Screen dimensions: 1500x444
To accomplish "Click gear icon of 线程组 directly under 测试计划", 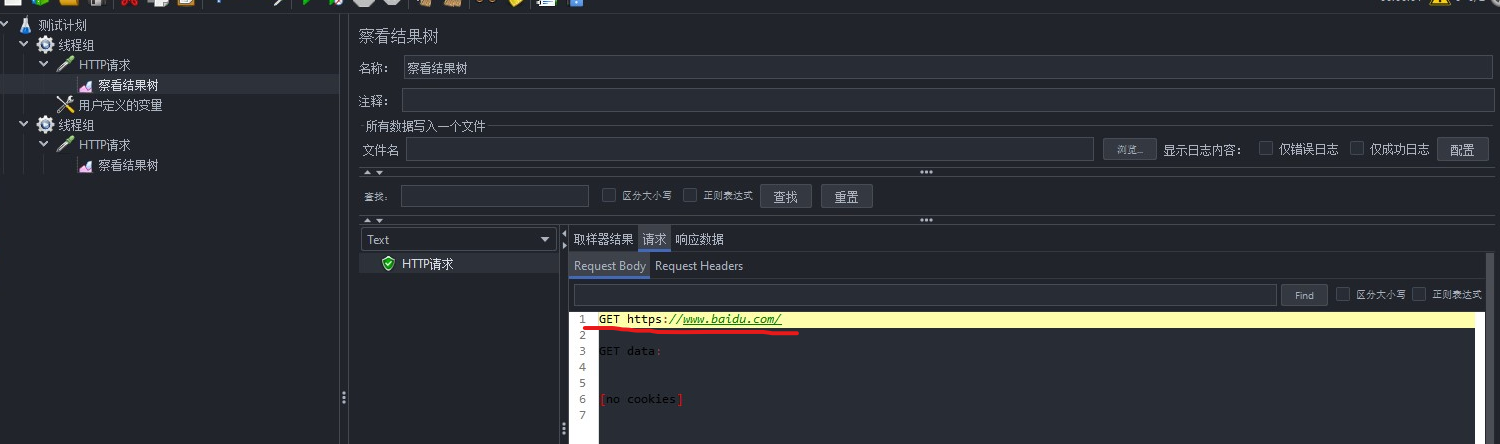I will (x=45, y=45).
